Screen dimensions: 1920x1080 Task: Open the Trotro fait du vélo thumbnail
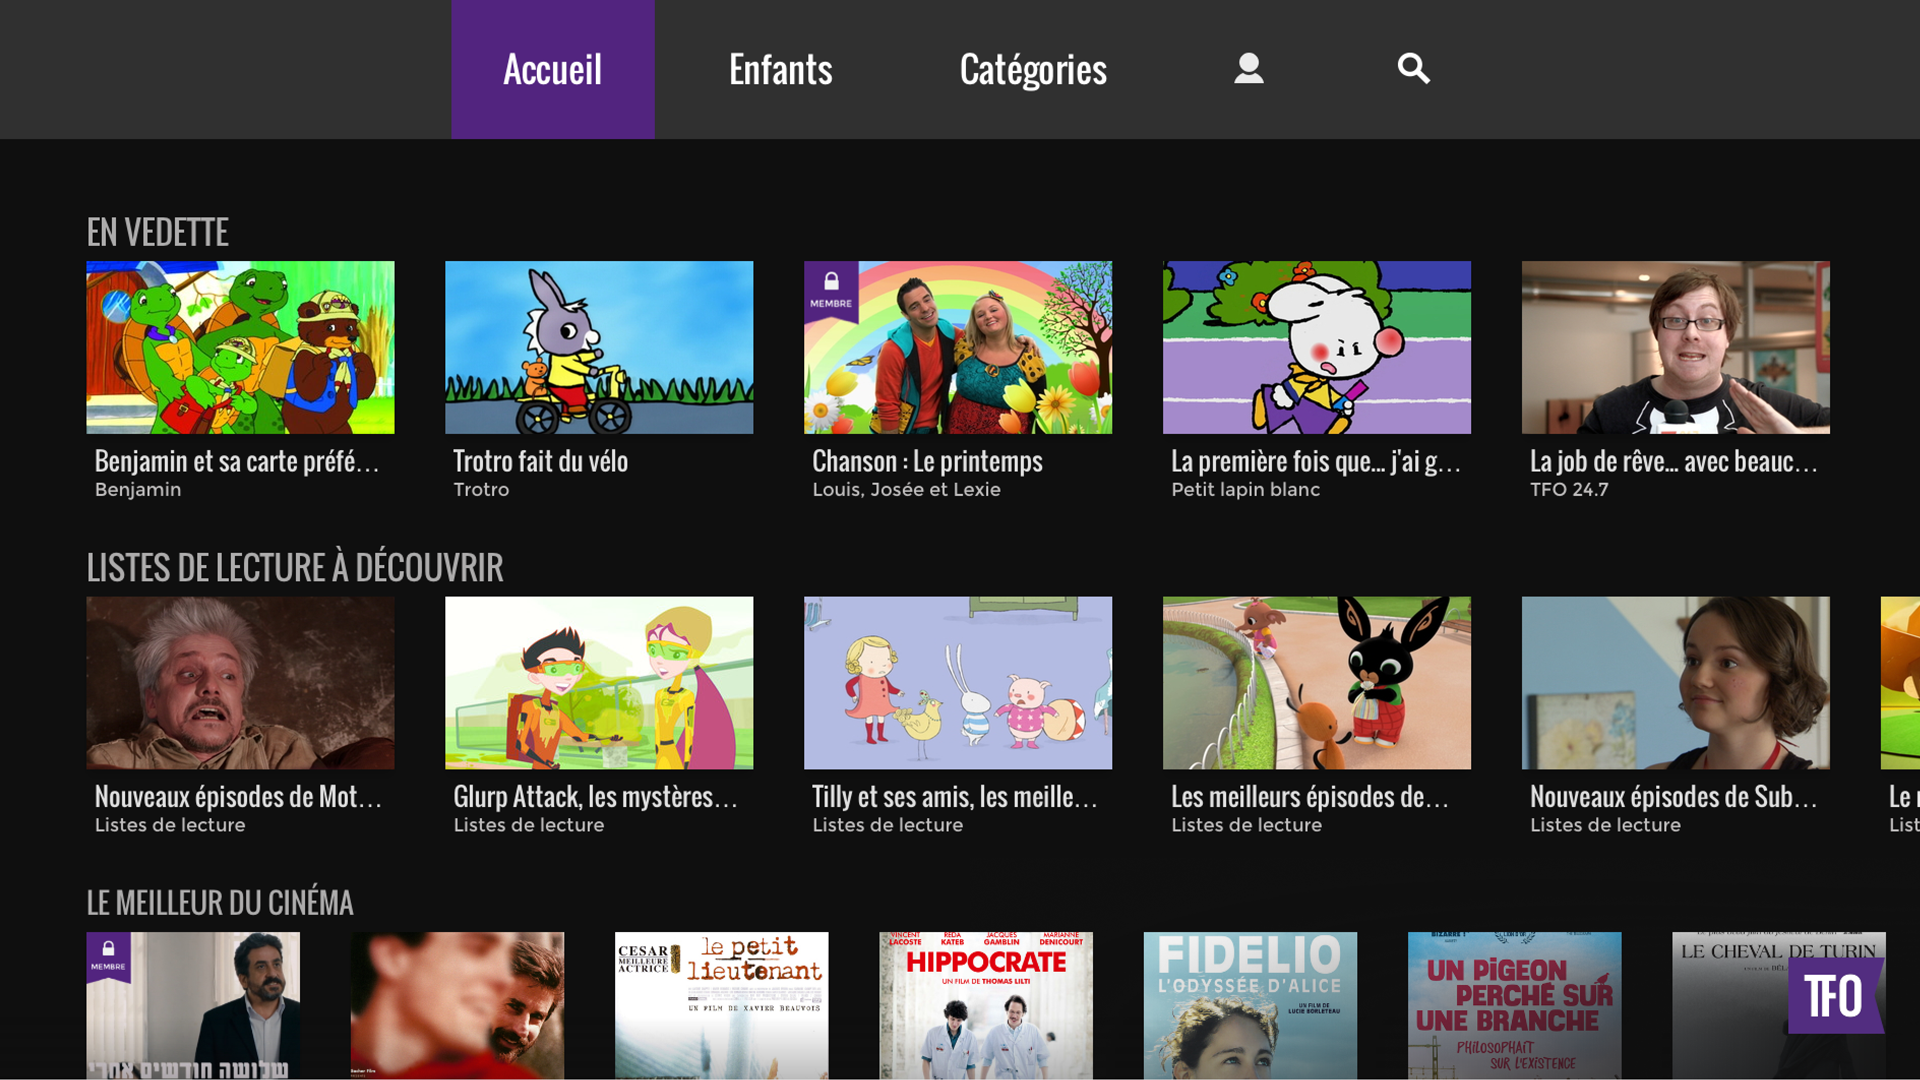click(599, 347)
